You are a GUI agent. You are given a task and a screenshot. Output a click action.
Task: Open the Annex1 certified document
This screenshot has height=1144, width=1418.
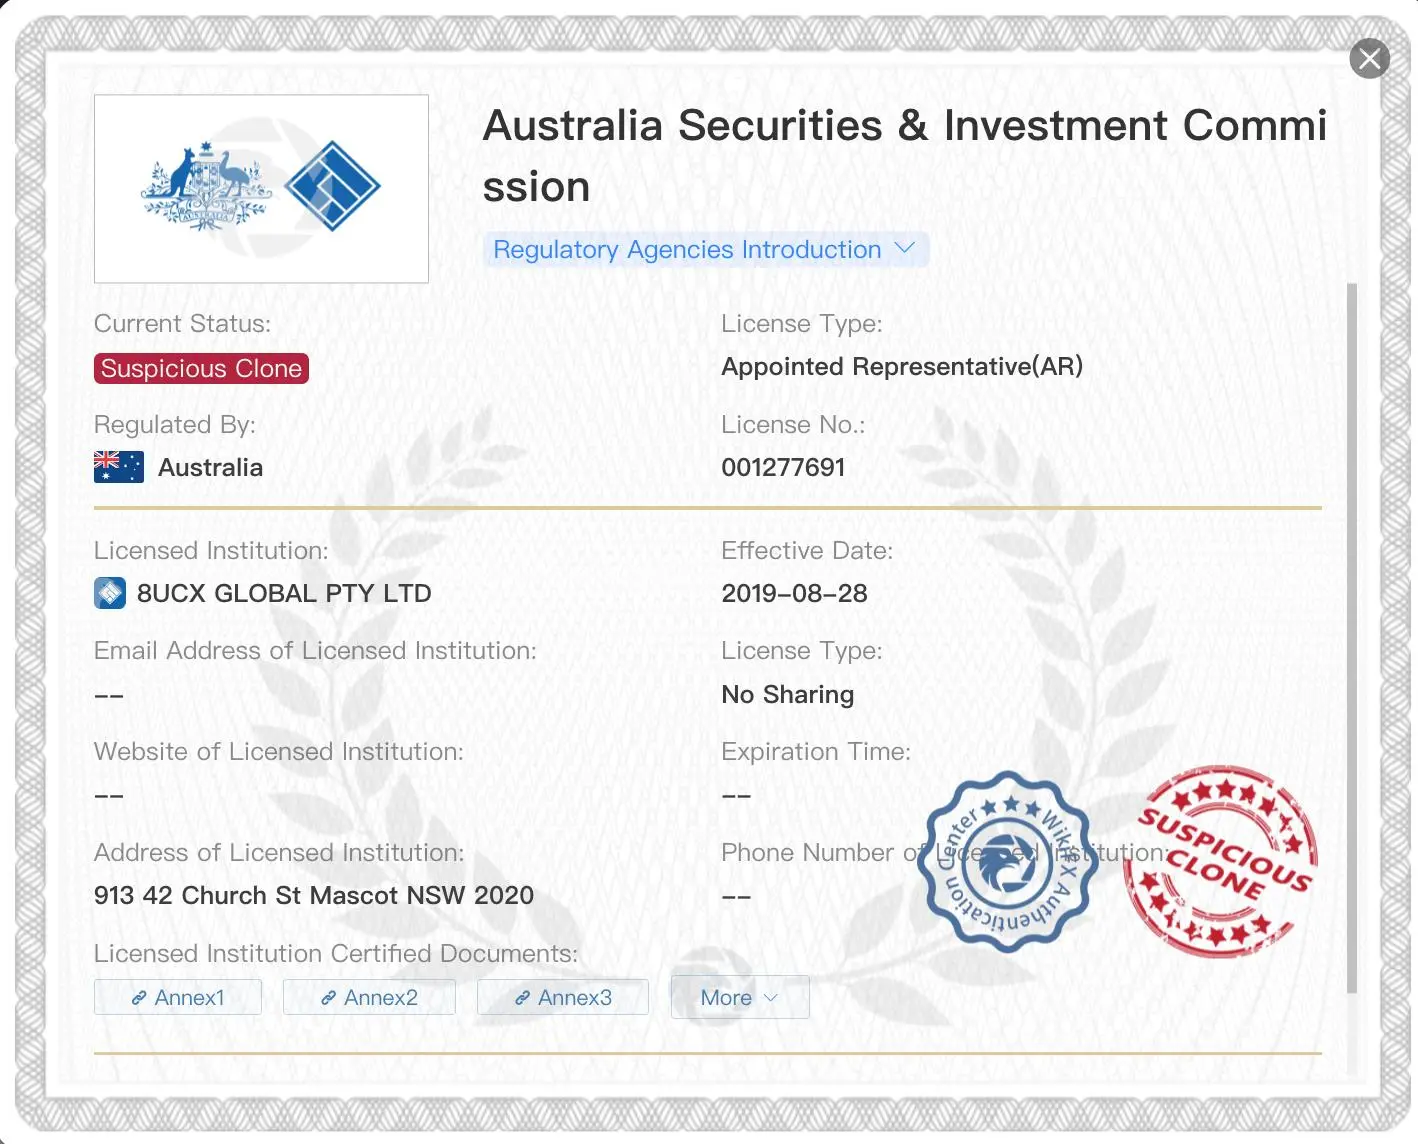click(x=178, y=997)
